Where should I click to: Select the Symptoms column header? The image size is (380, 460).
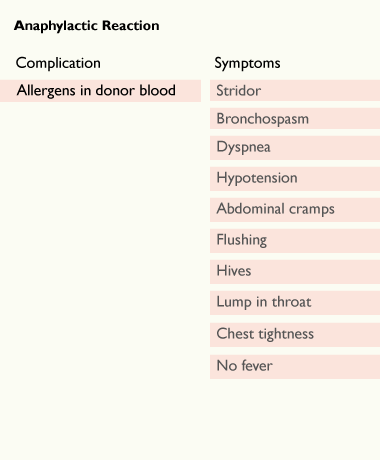(x=247, y=63)
